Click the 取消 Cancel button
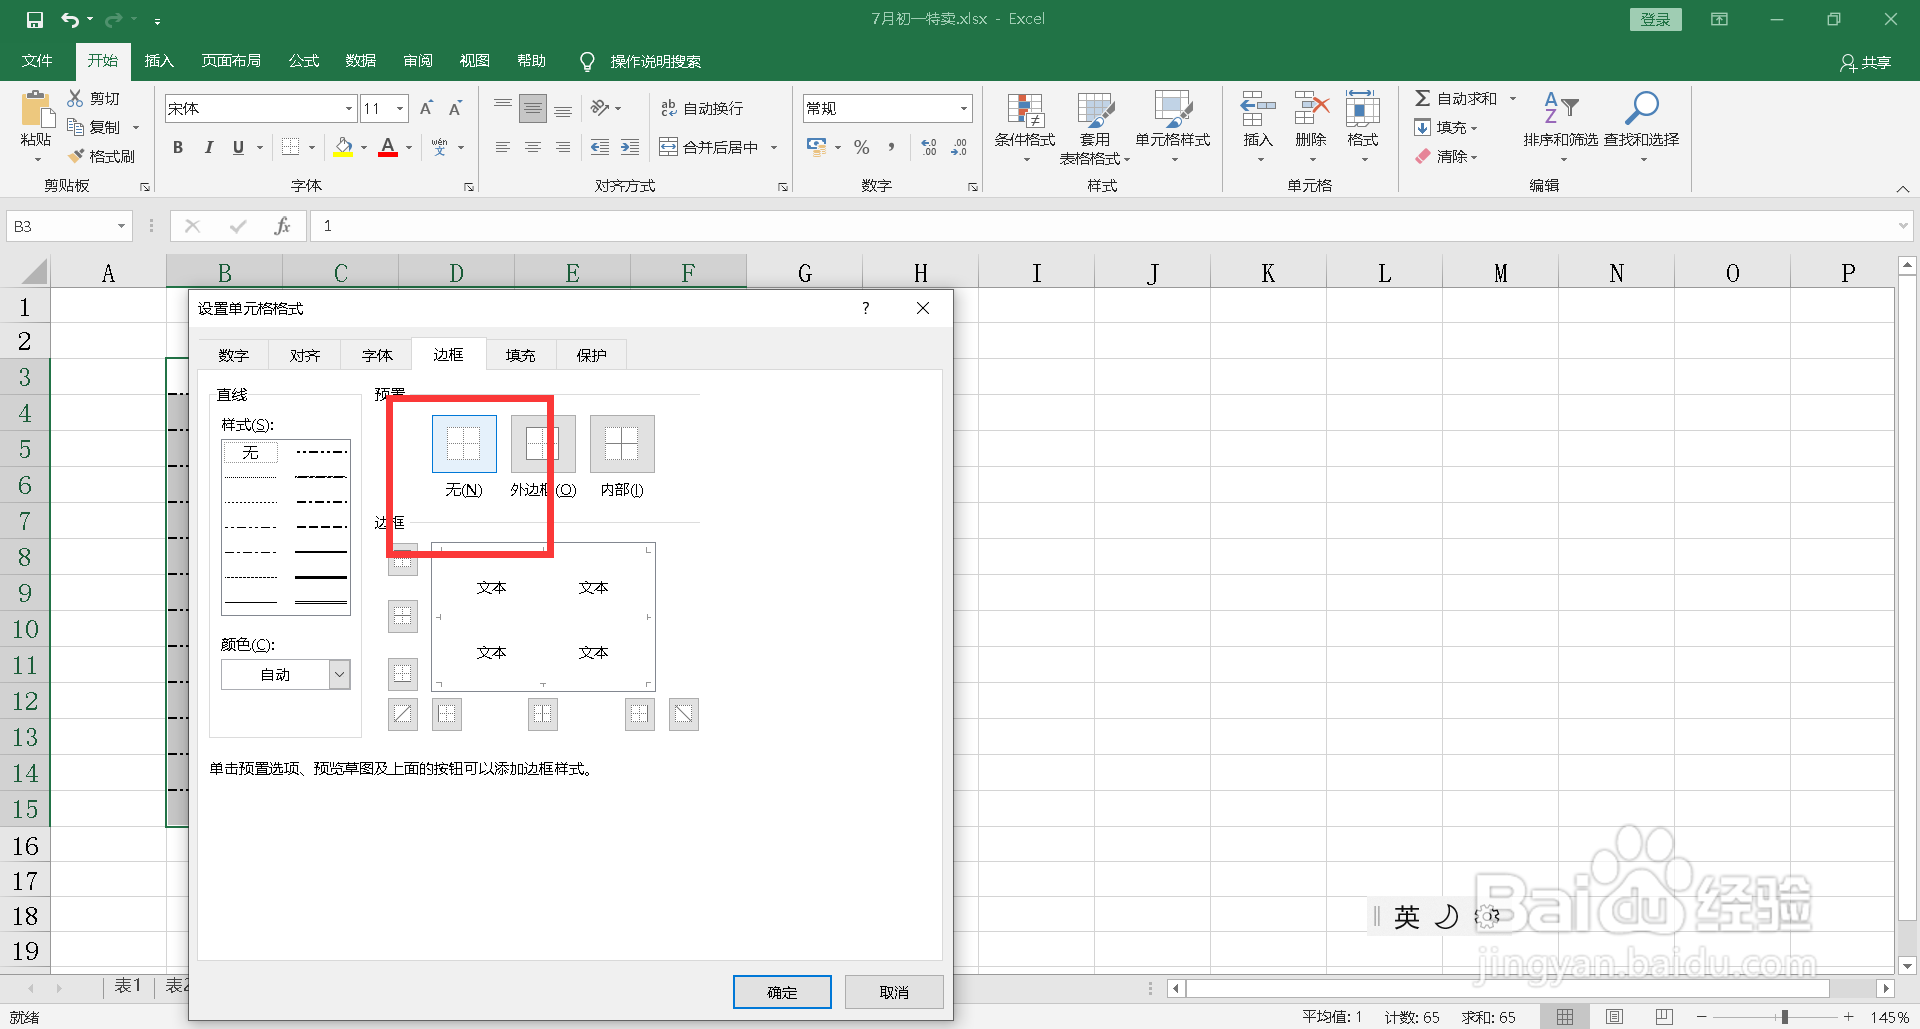Image resolution: width=1920 pixels, height=1029 pixels. 894,992
